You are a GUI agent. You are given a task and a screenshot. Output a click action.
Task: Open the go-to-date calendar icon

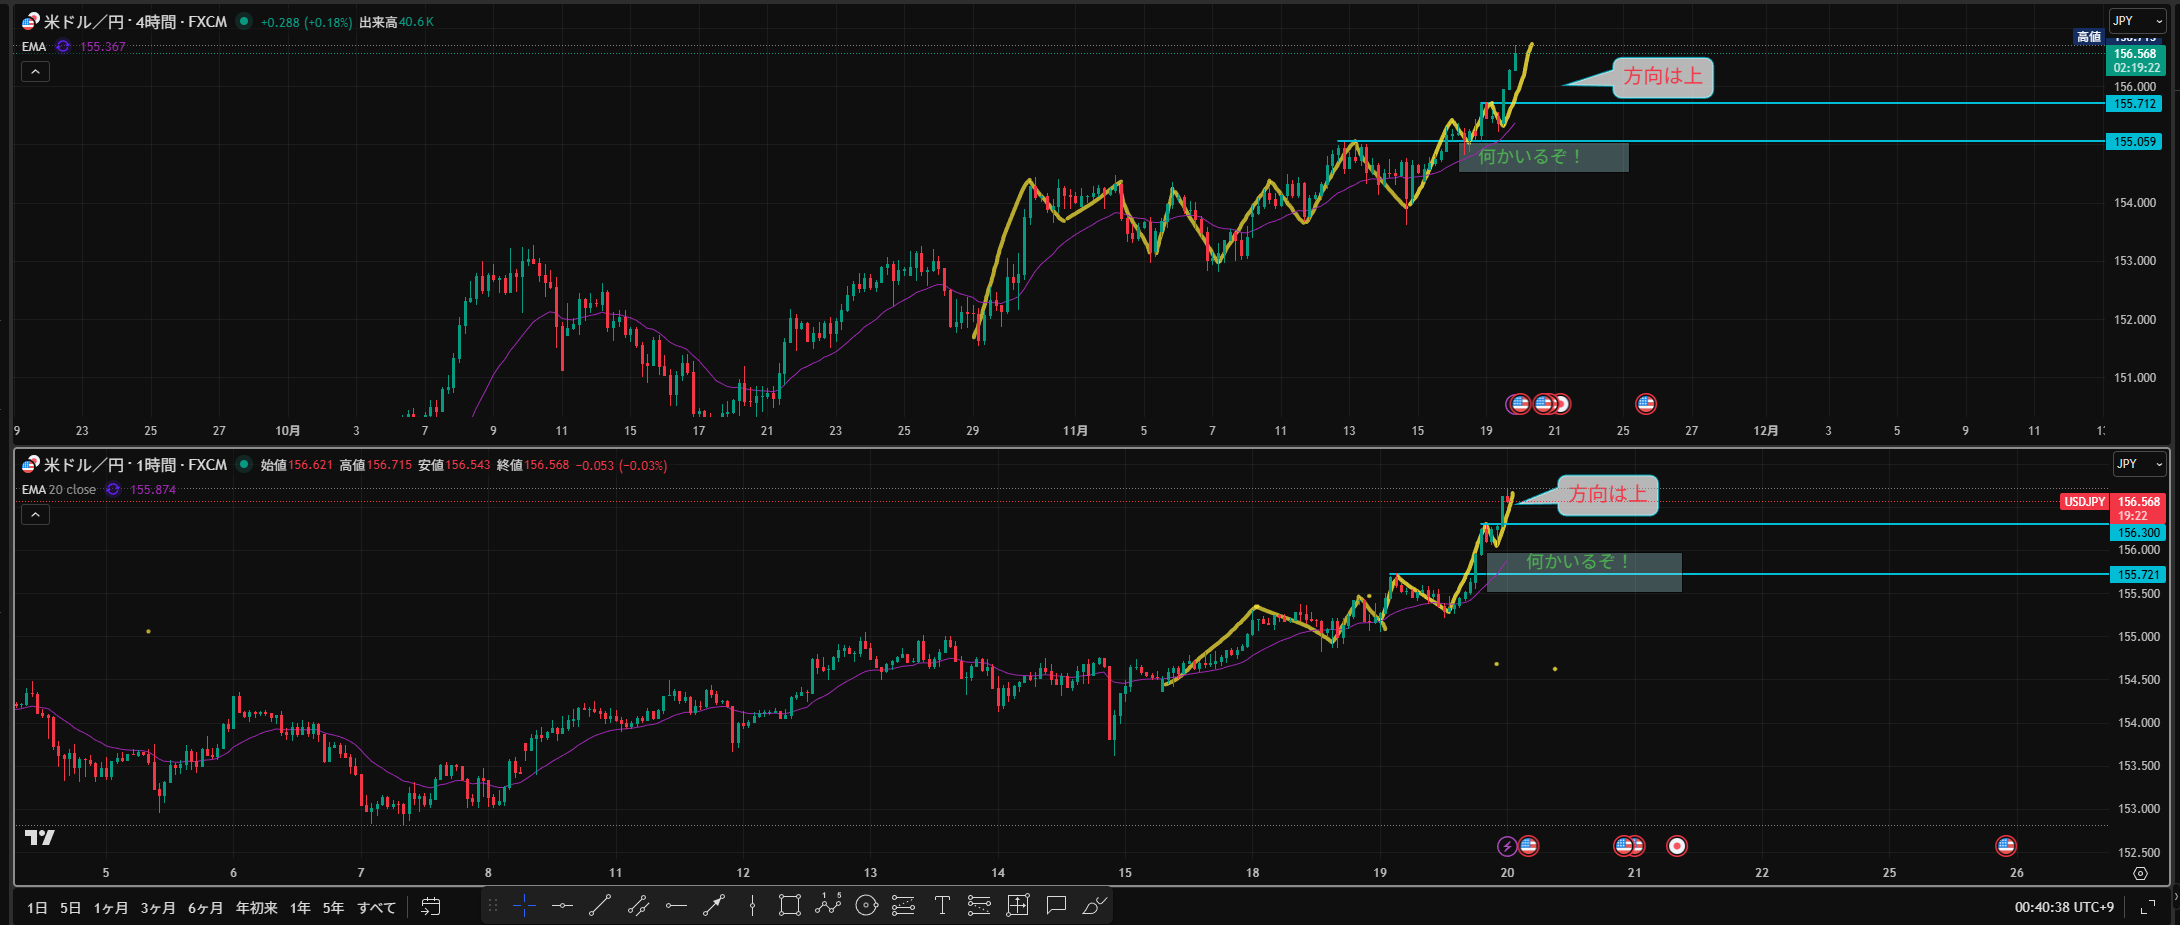click(431, 907)
